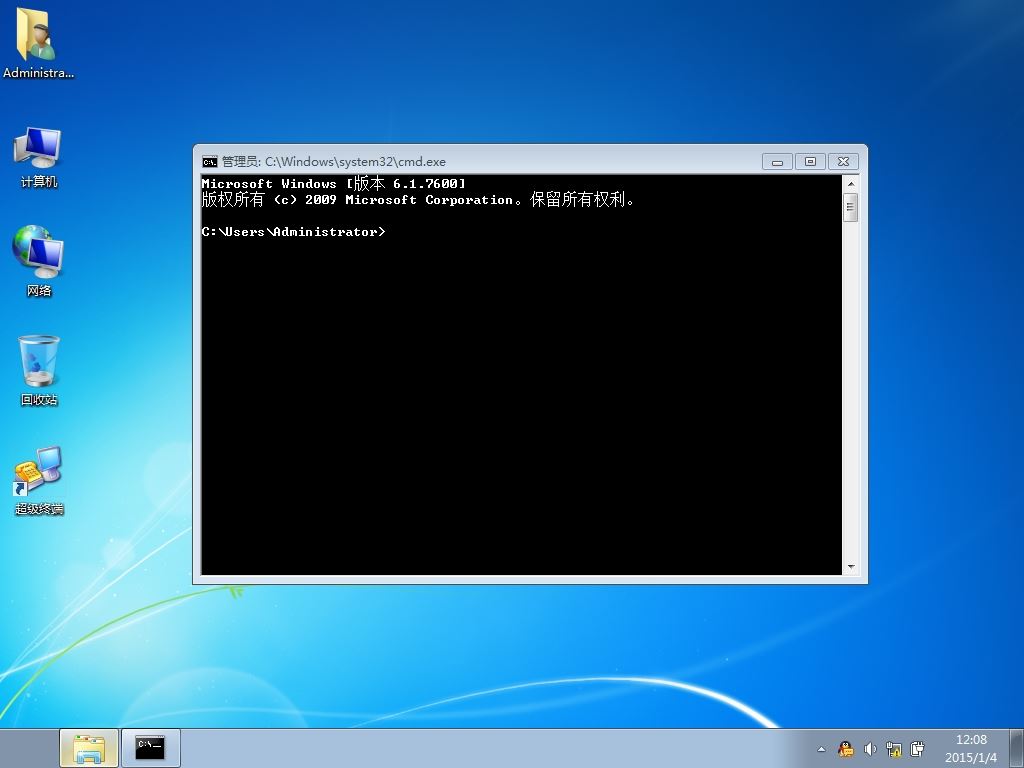1024x768 pixels.
Task: Select the cmd.exe taskbar button
Action: click(150, 748)
